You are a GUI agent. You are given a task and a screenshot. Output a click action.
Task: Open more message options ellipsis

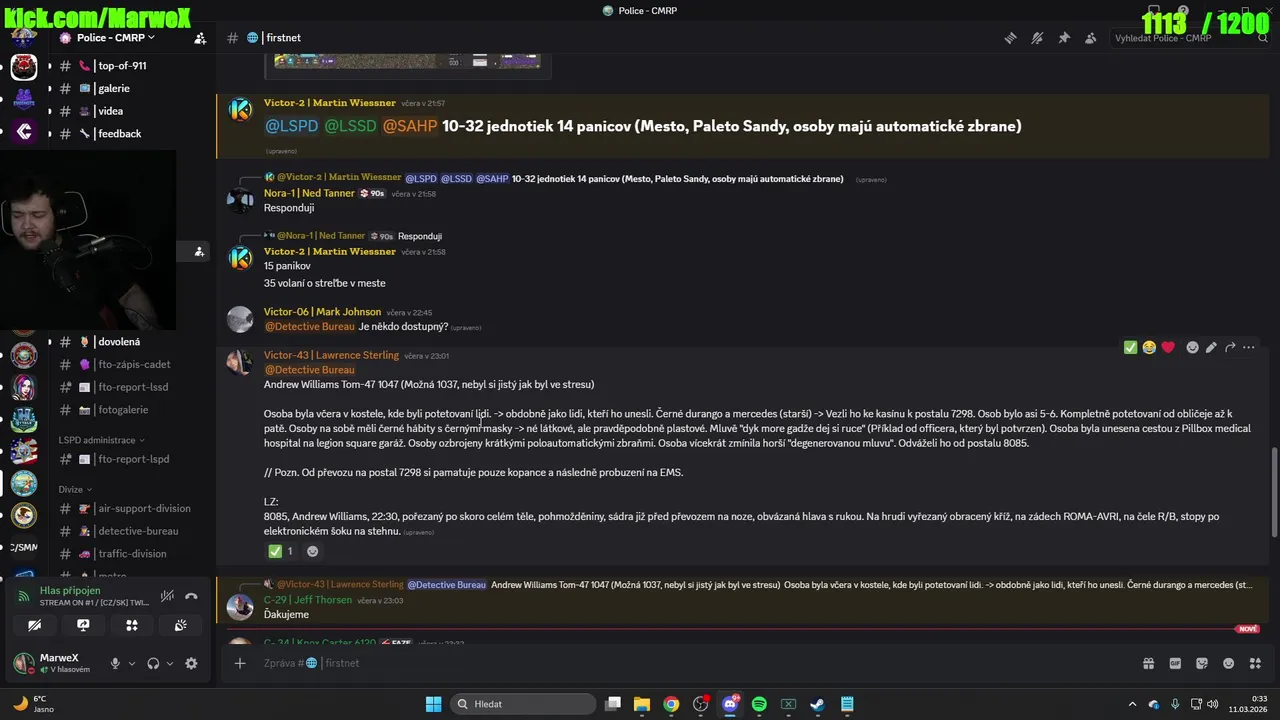pyautogui.click(x=1248, y=347)
